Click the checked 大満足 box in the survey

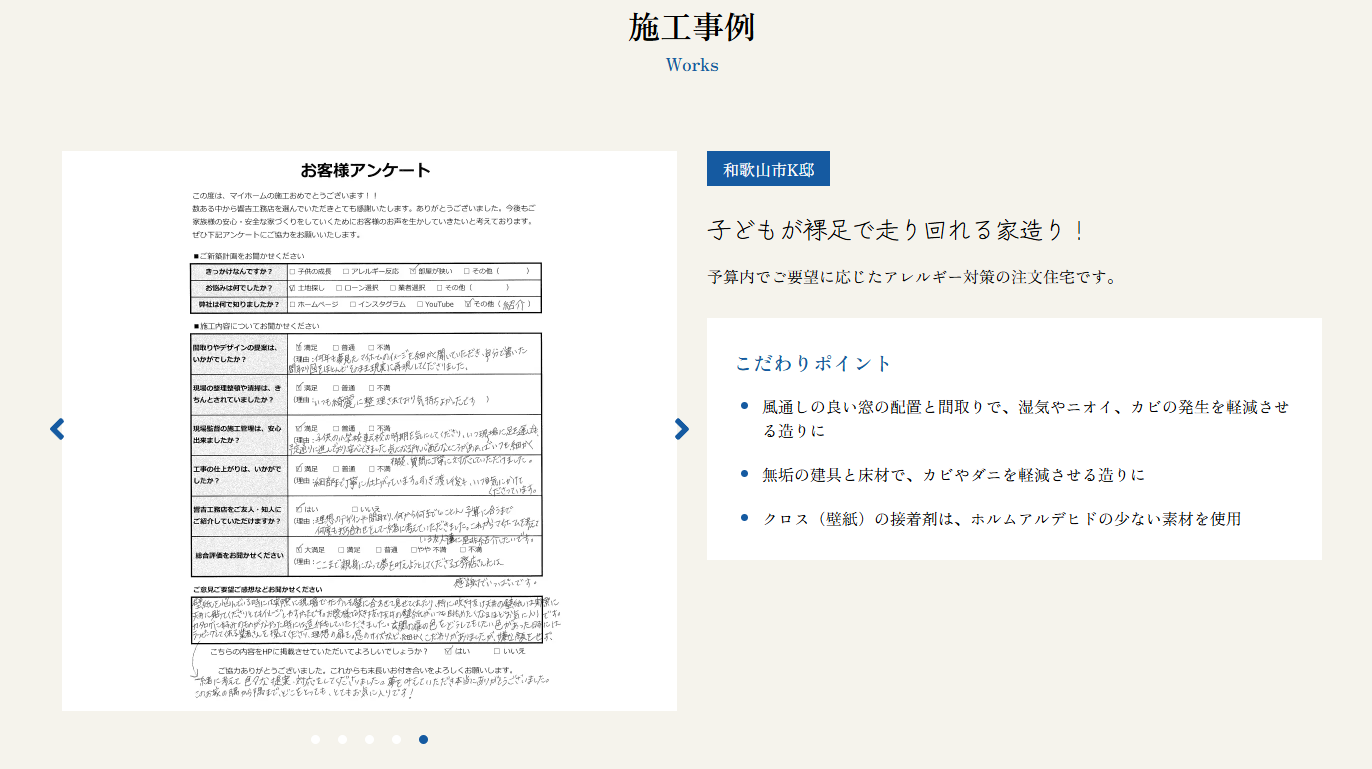pyautogui.click(x=298, y=549)
